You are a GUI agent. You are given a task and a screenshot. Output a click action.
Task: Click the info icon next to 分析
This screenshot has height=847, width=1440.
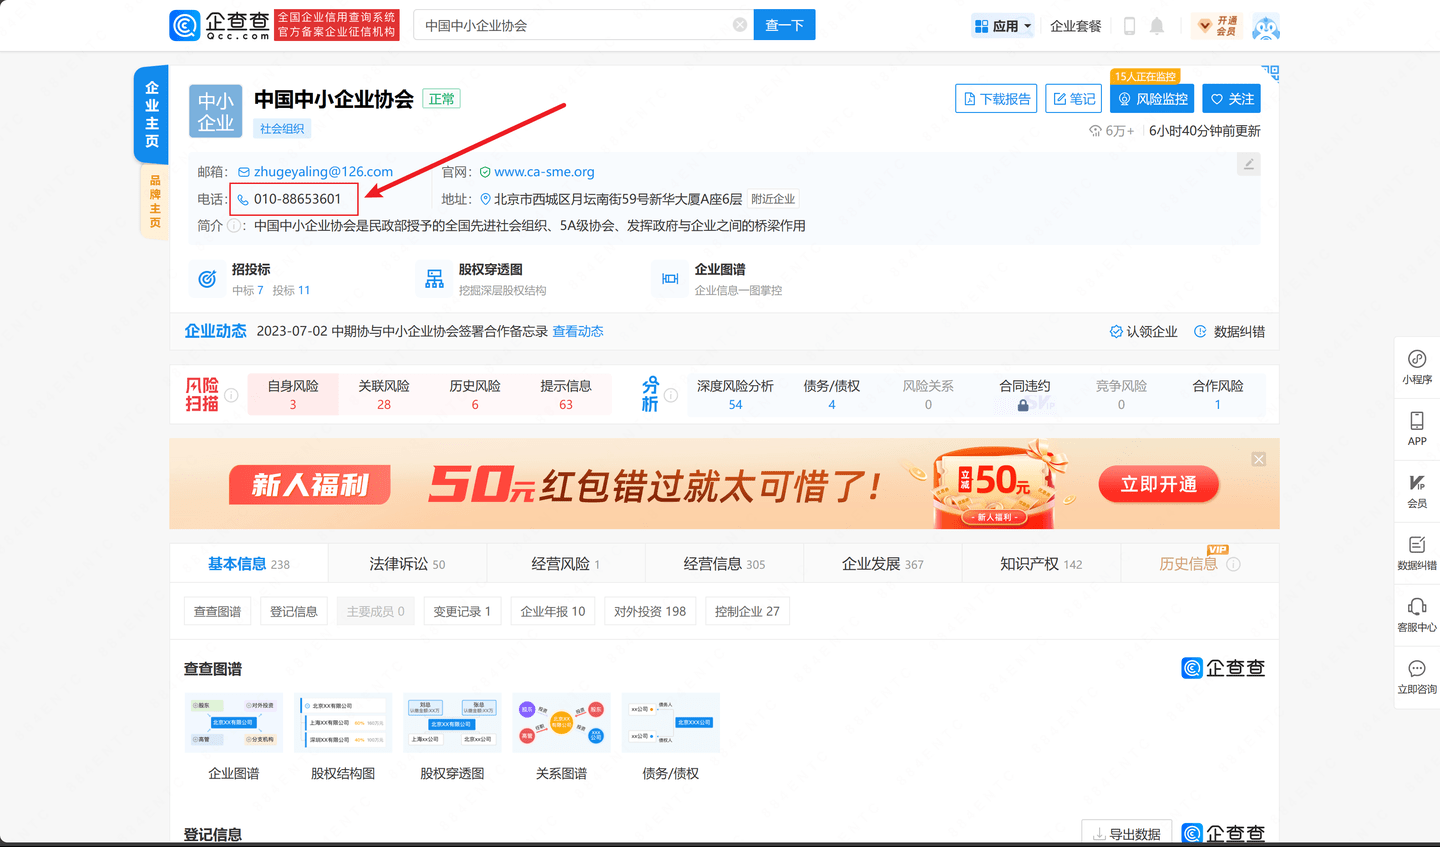(x=671, y=395)
